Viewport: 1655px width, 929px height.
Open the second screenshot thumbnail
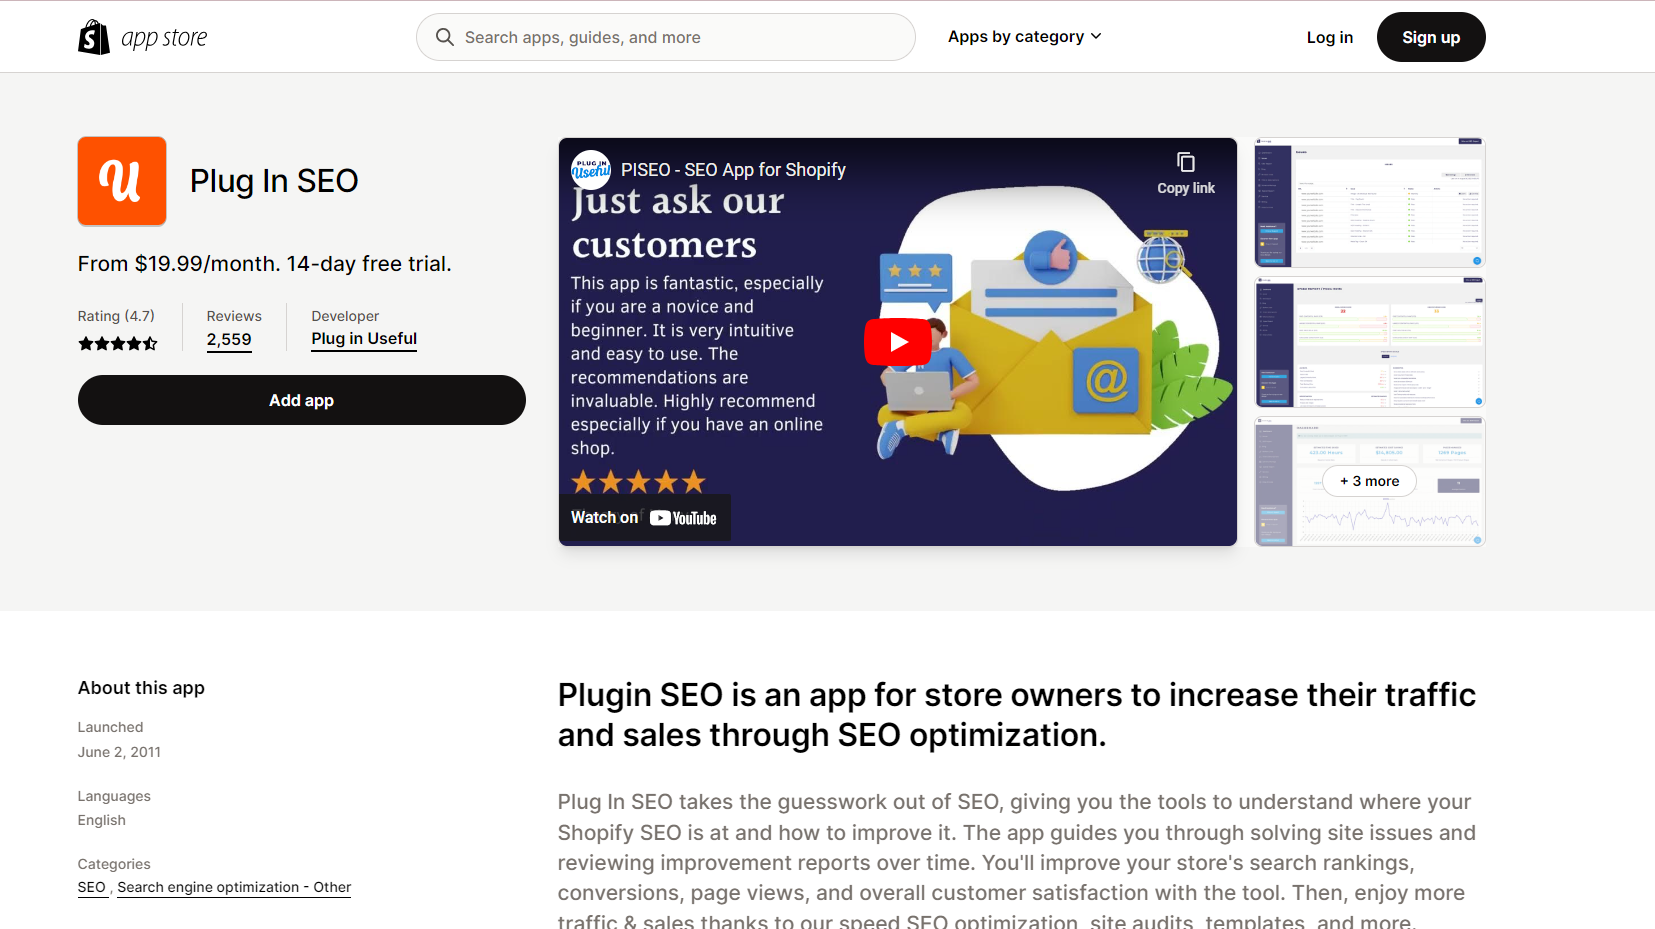coord(1370,342)
